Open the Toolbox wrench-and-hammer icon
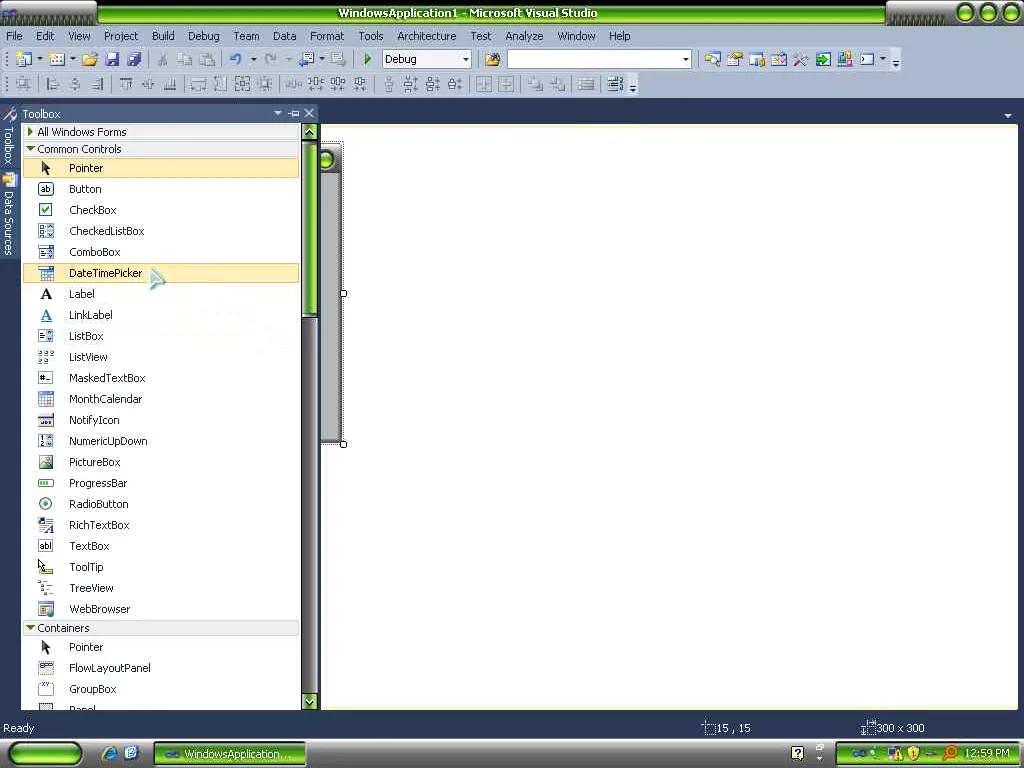 tap(801, 59)
